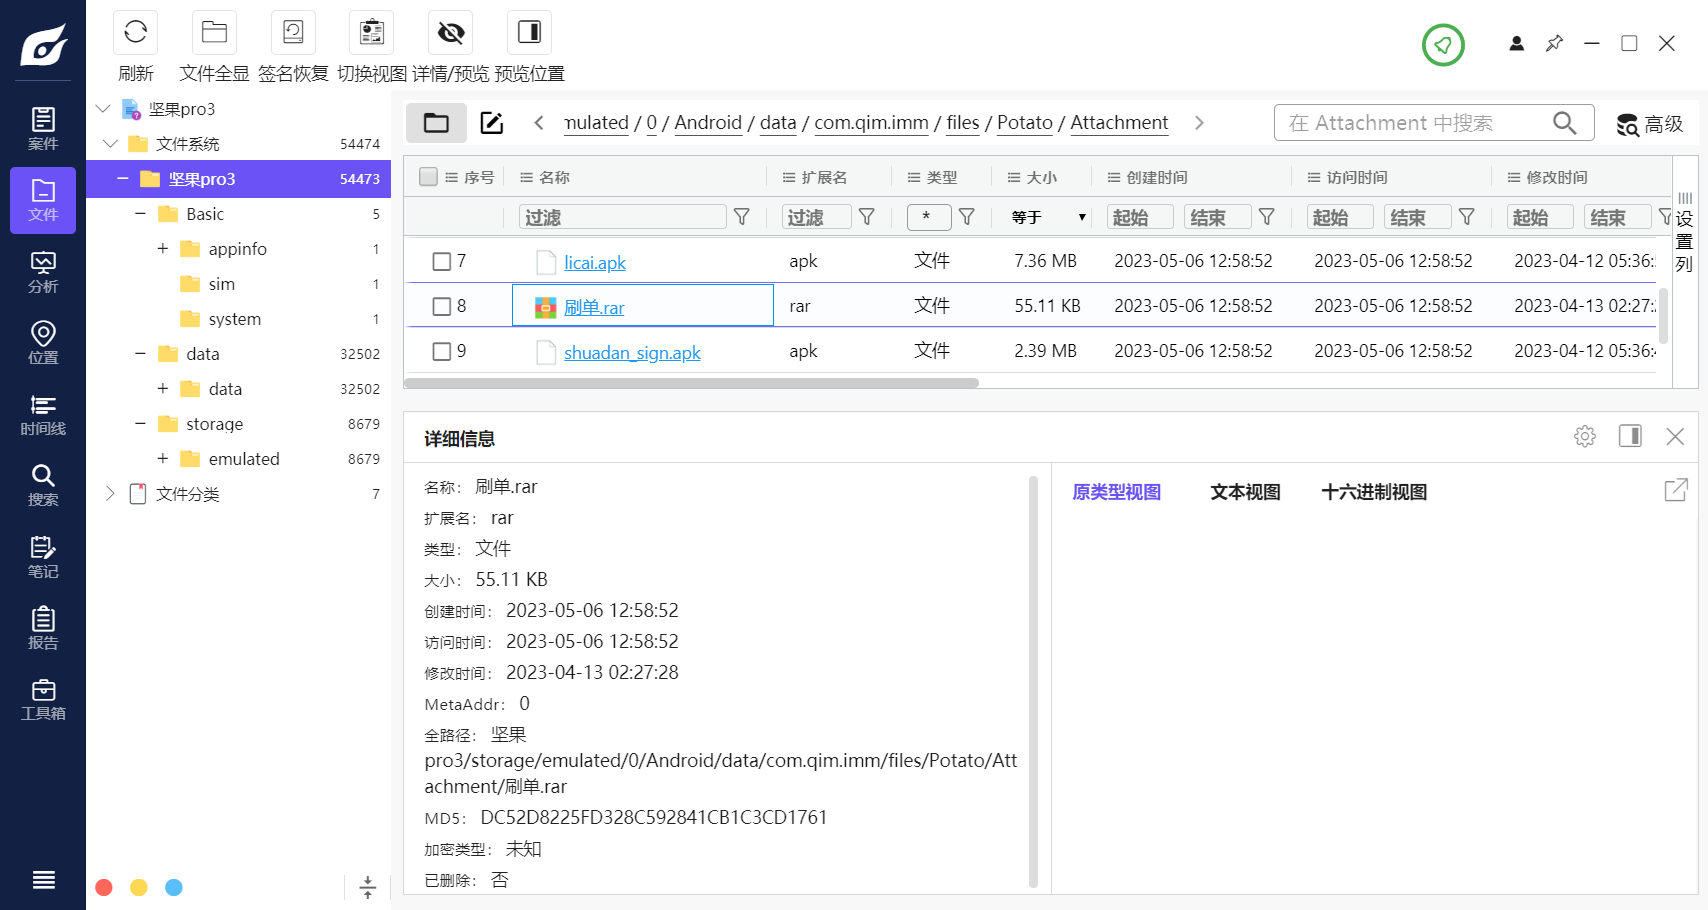Expand the 文件分类 tree node
This screenshot has height=910, width=1708.
110,493
